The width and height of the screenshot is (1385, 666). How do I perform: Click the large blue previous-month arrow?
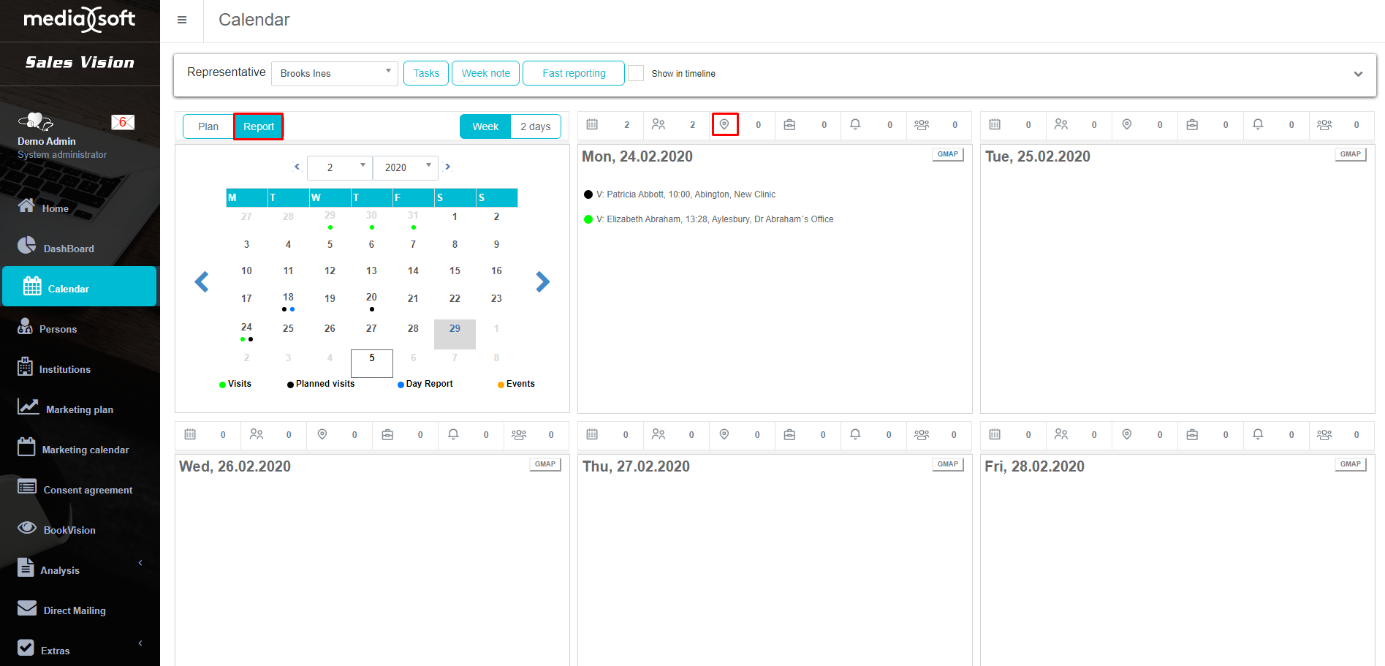tap(202, 282)
